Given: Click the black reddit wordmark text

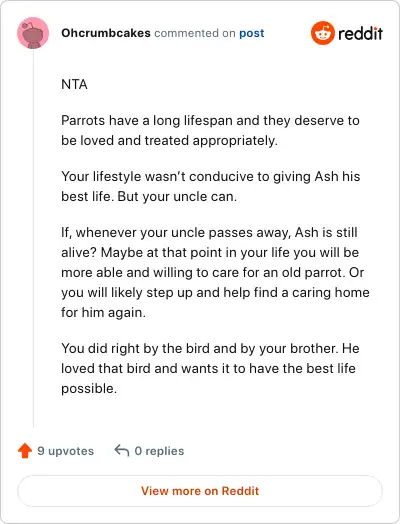Looking at the screenshot, I should click(360, 33).
